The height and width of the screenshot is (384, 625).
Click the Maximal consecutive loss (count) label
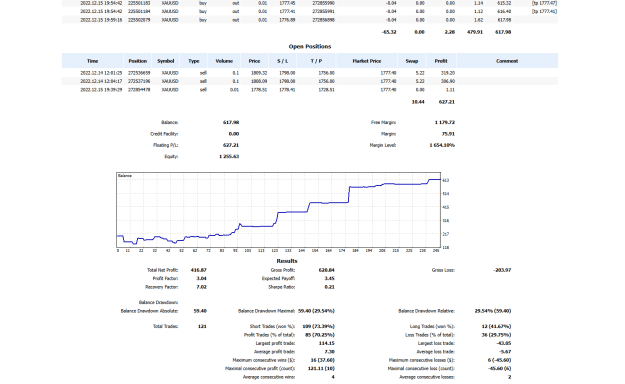421,368
